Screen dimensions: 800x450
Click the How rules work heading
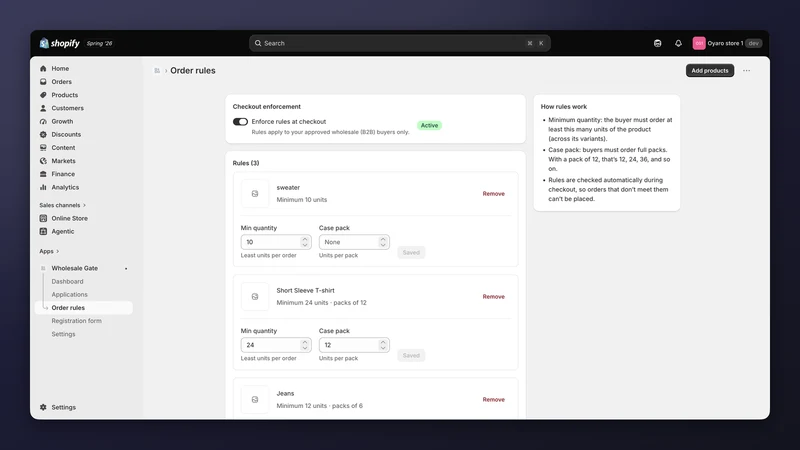(564, 107)
